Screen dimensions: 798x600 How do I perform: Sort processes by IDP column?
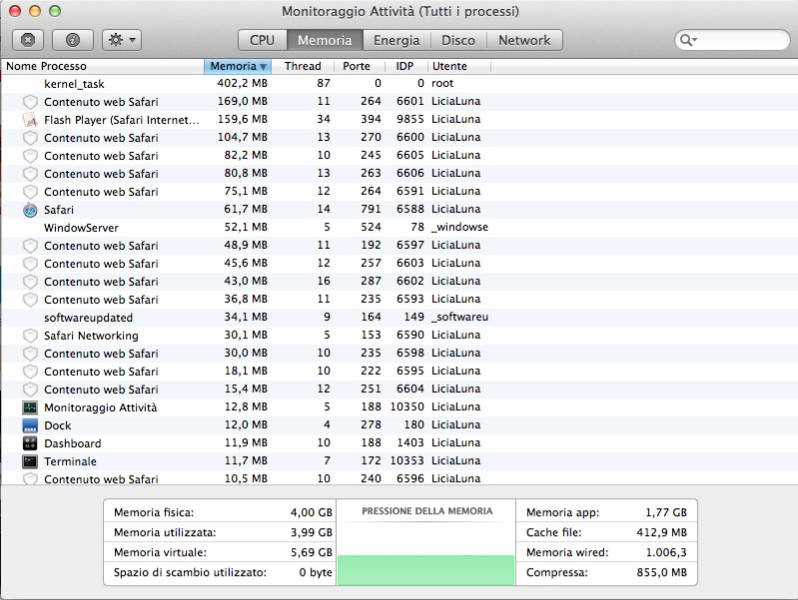coord(406,66)
